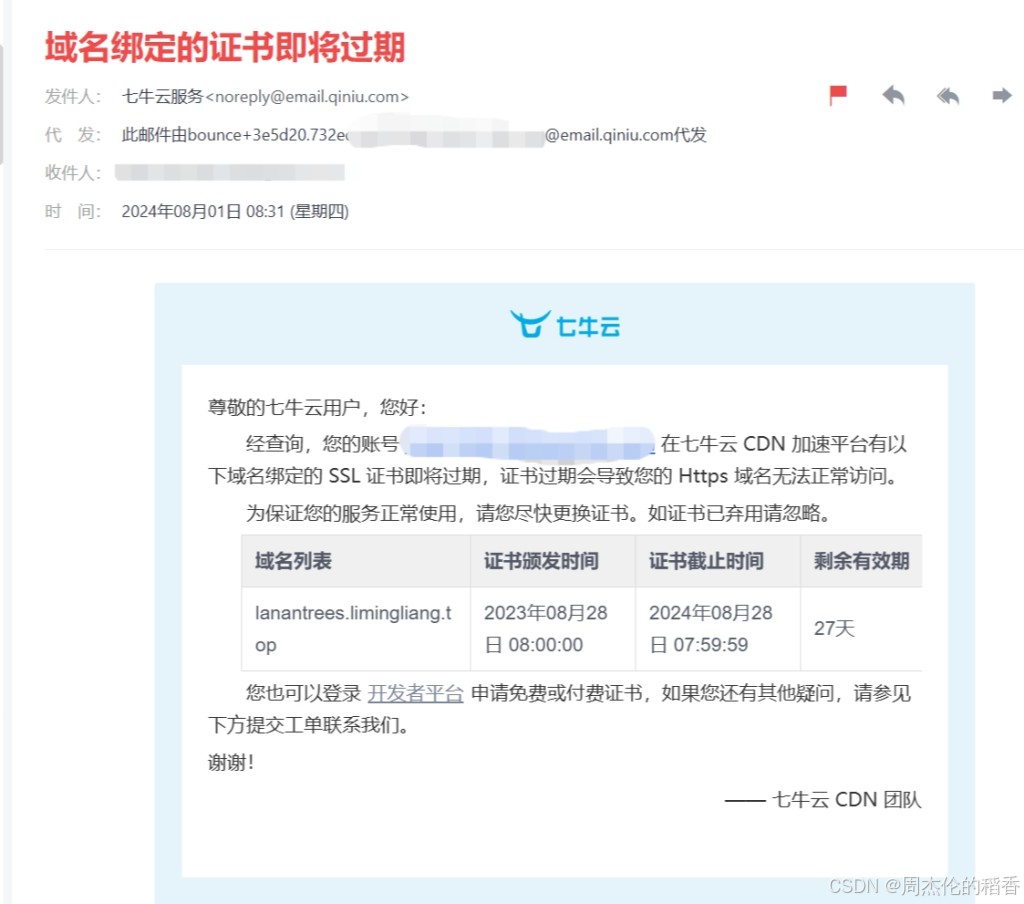Click the 发件人 label
Viewport: 1024px width, 904px height.
(x=72, y=97)
